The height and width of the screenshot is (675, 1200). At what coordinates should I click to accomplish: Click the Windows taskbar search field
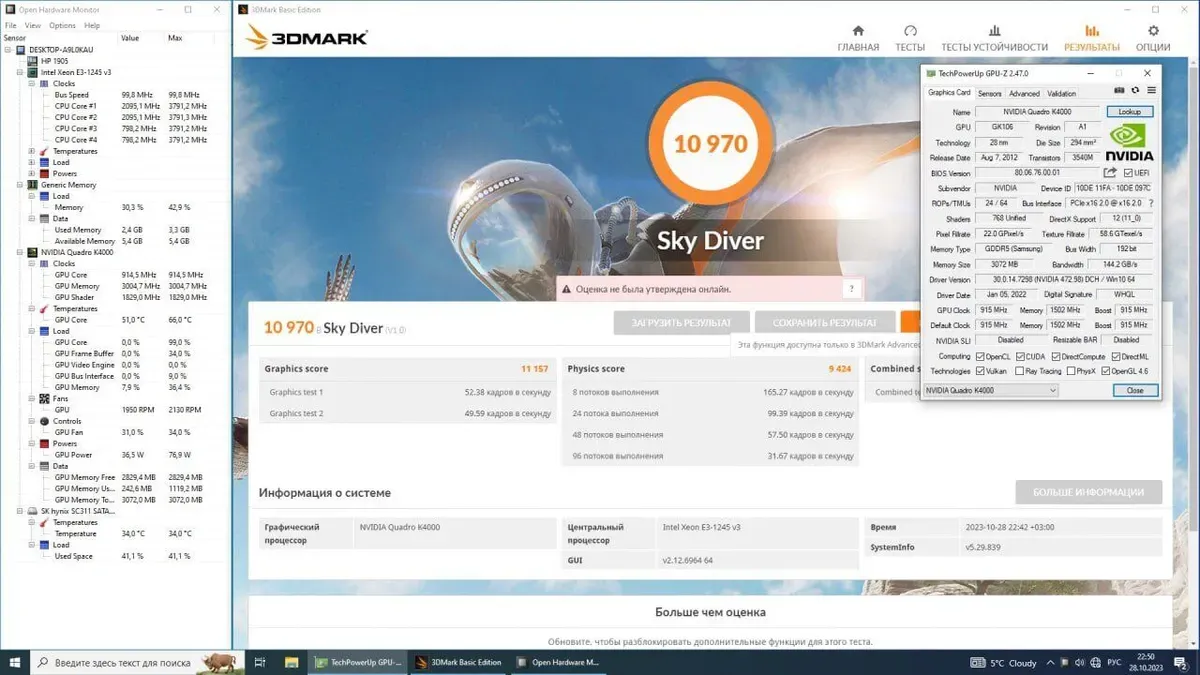point(120,662)
